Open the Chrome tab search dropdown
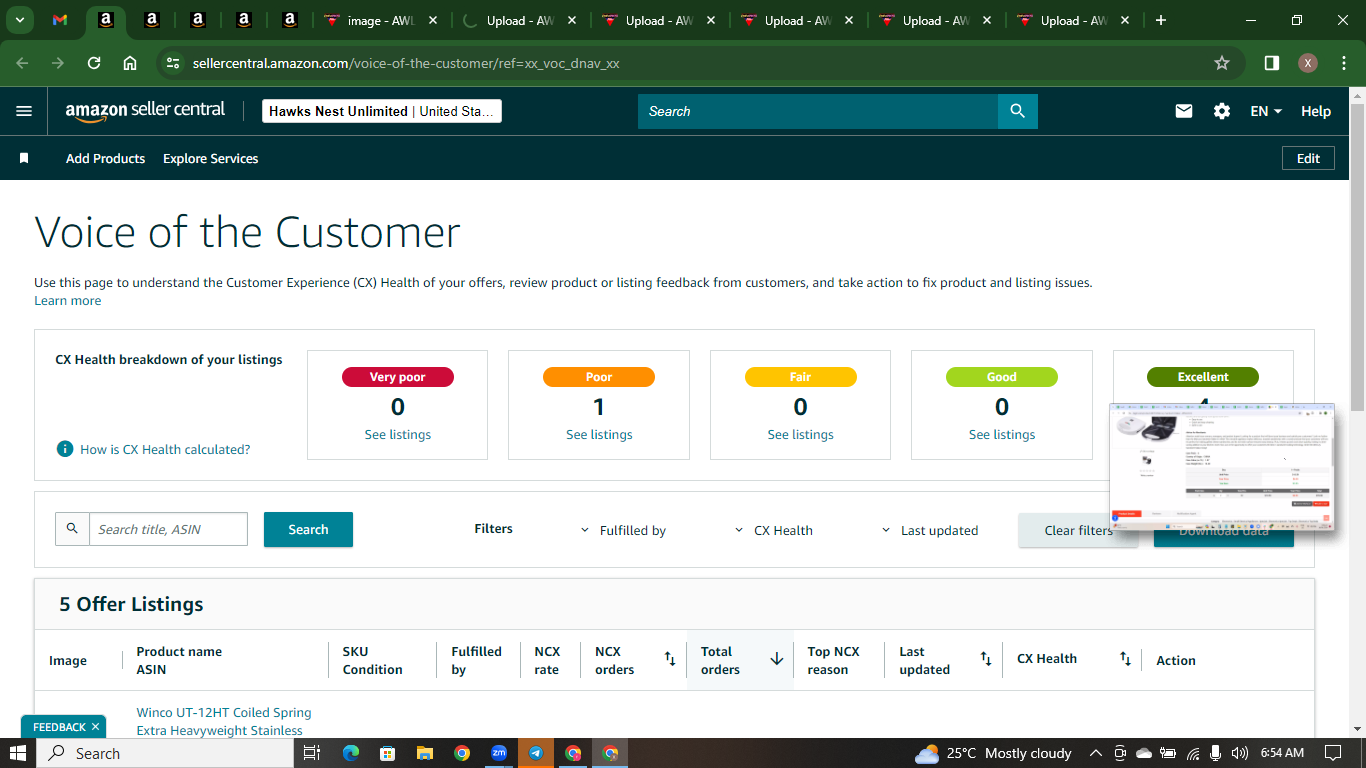Image resolution: width=1366 pixels, height=768 pixels. click(x=20, y=20)
